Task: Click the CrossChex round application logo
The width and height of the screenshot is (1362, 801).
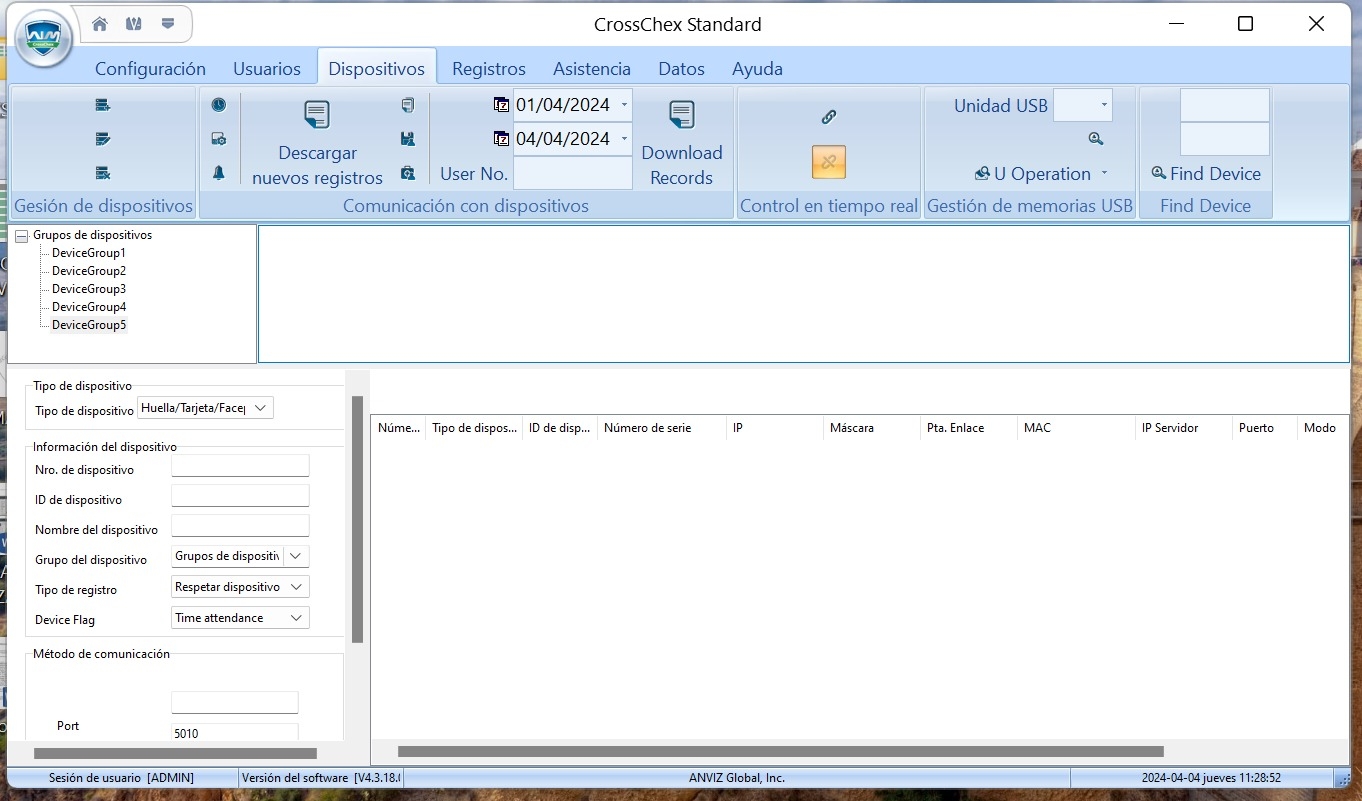Action: point(44,40)
